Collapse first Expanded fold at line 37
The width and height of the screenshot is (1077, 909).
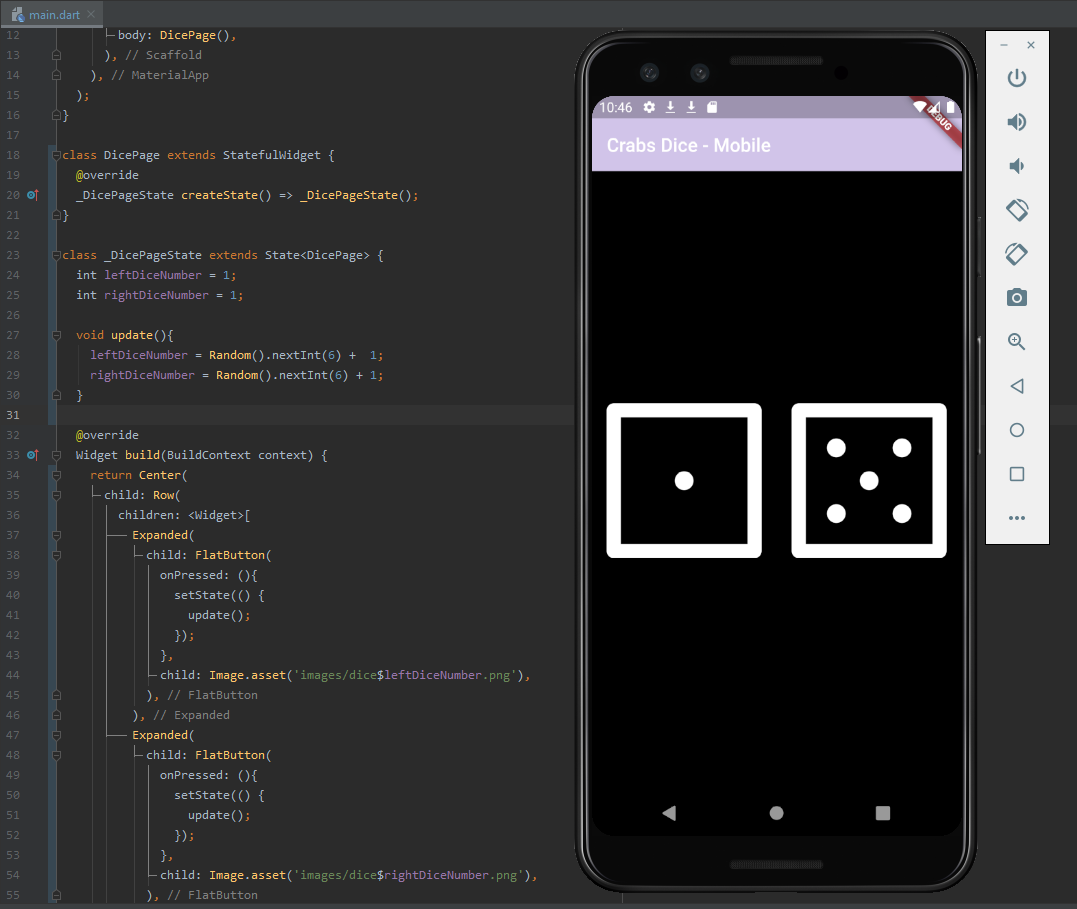(x=56, y=535)
